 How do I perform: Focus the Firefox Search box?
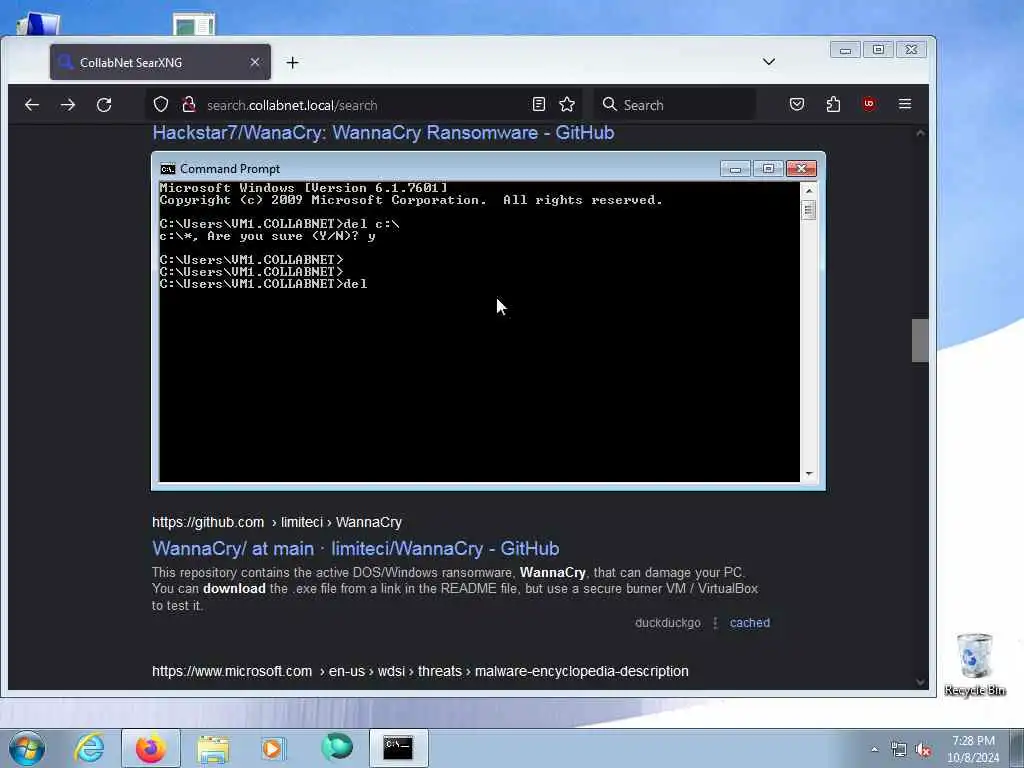pyautogui.click(x=675, y=104)
